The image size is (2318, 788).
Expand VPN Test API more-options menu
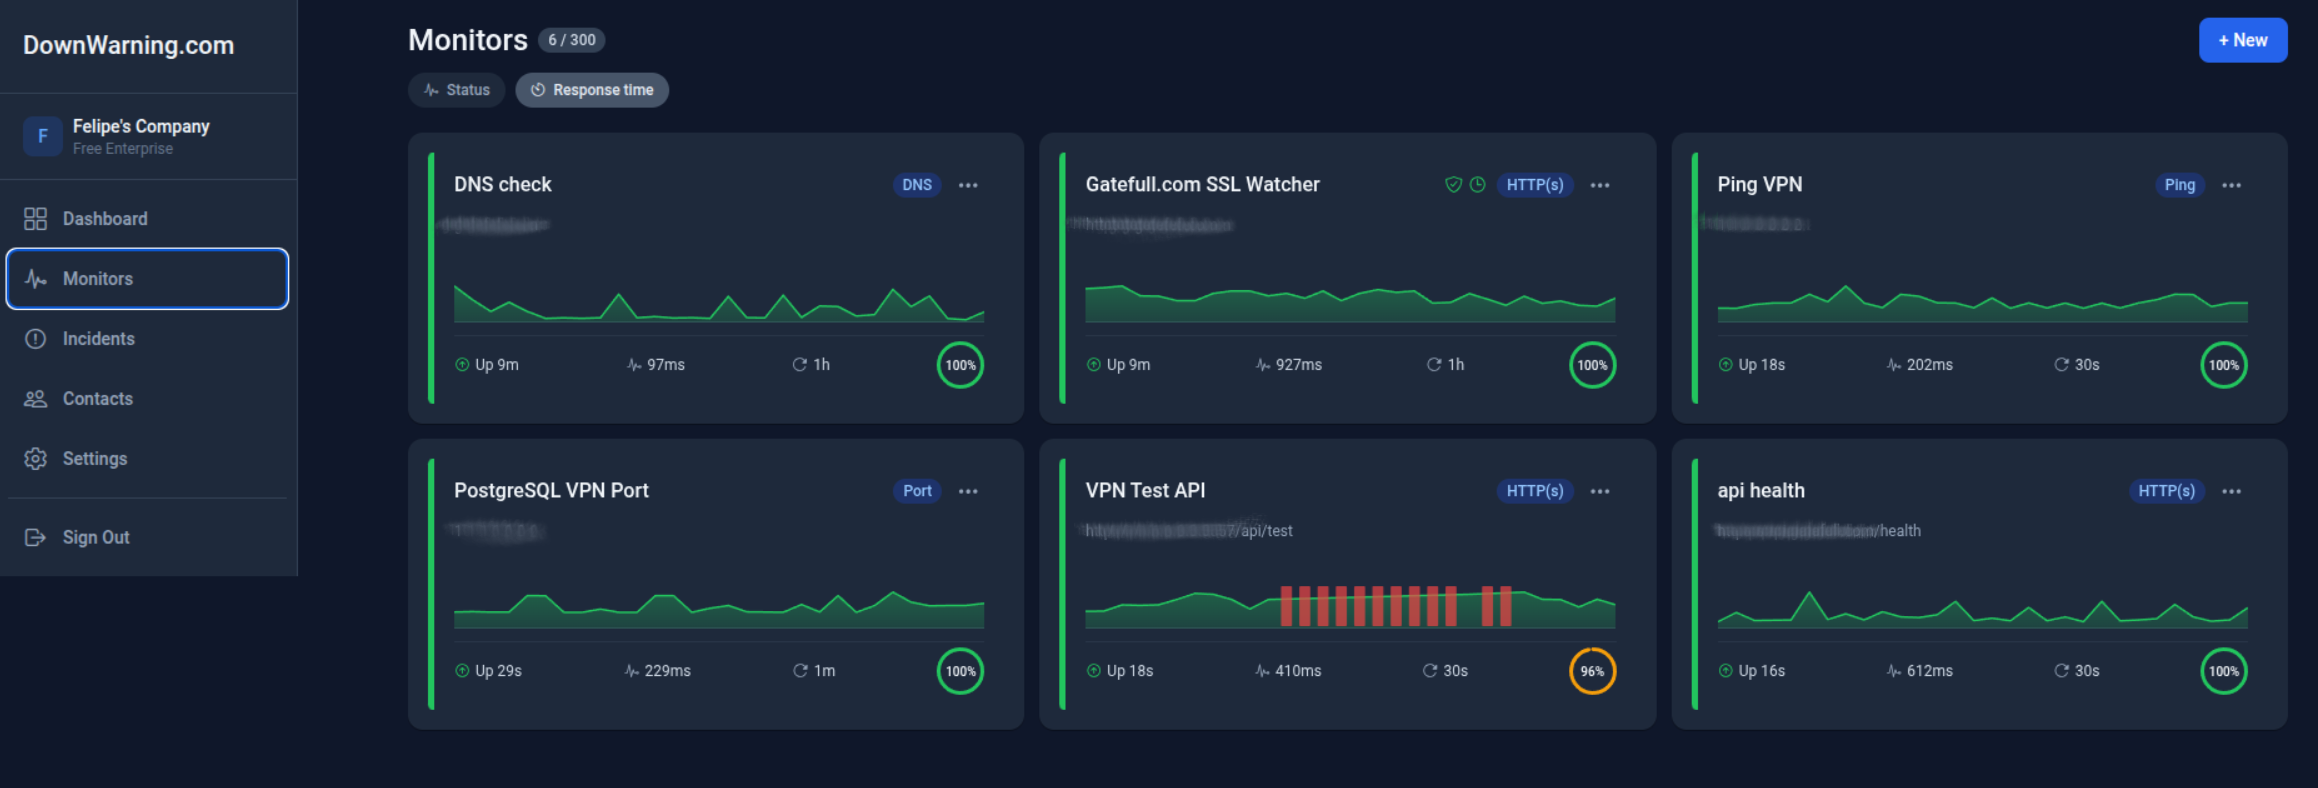pos(1600,491)
